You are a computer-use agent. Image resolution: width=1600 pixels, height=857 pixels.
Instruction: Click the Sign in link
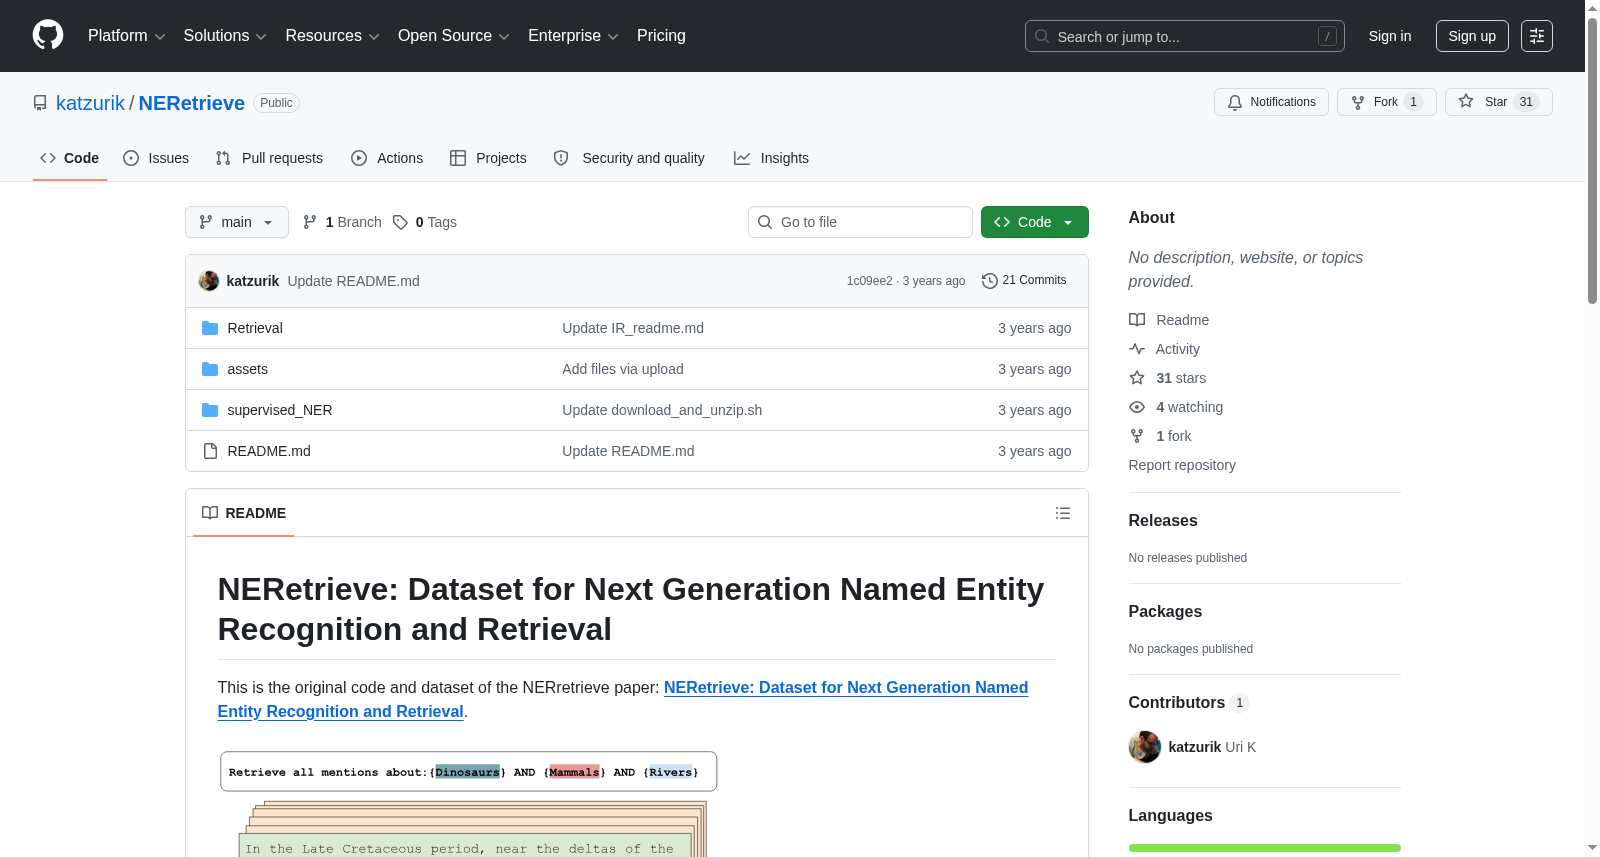(x=1390, y=36)
